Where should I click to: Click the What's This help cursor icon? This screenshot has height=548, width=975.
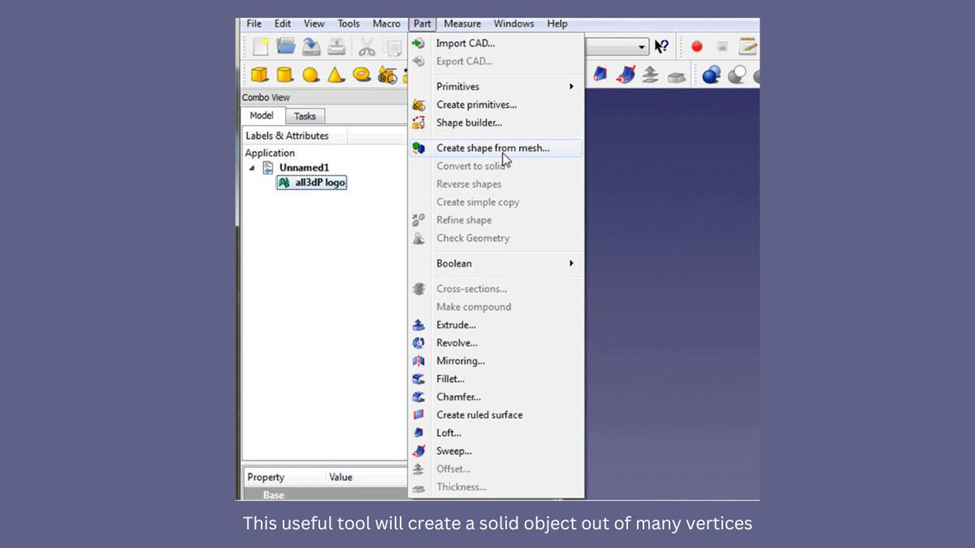(x=662, y=47)
